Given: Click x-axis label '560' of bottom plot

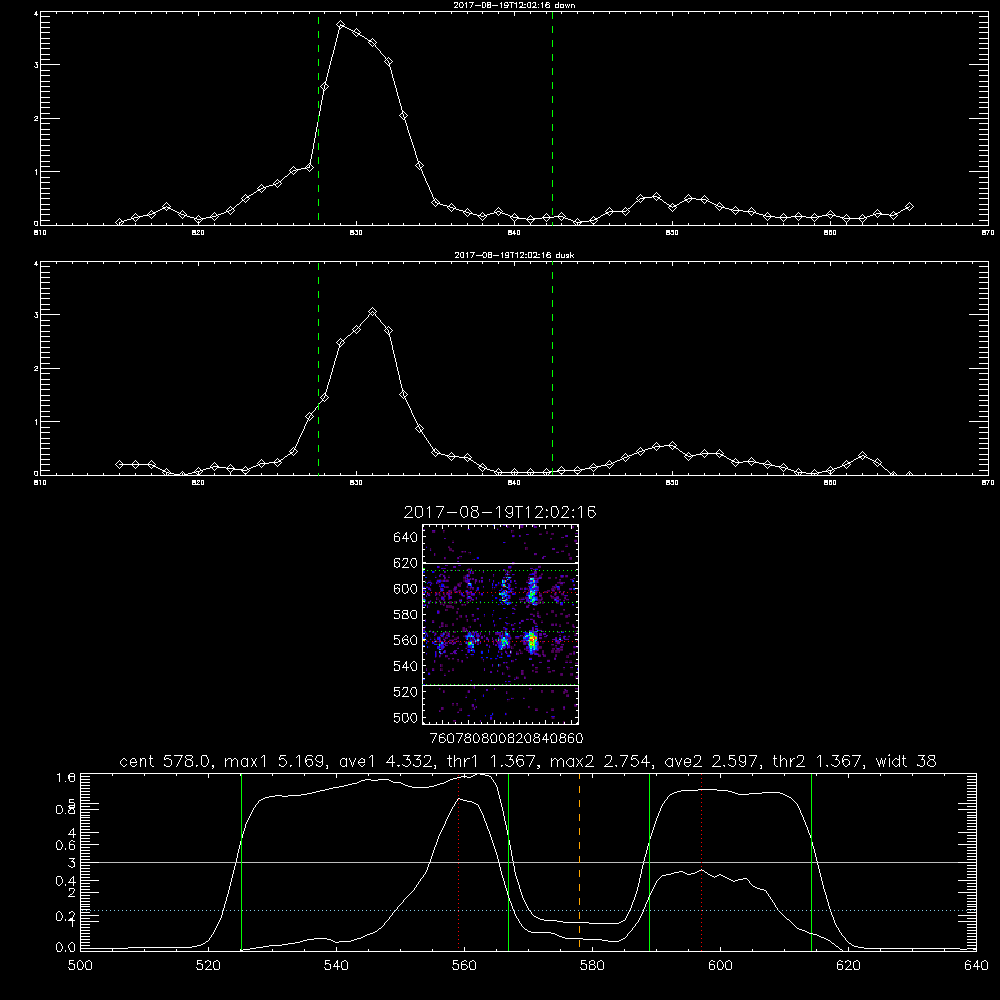Looking at the screenshot, I should (464, 966).
